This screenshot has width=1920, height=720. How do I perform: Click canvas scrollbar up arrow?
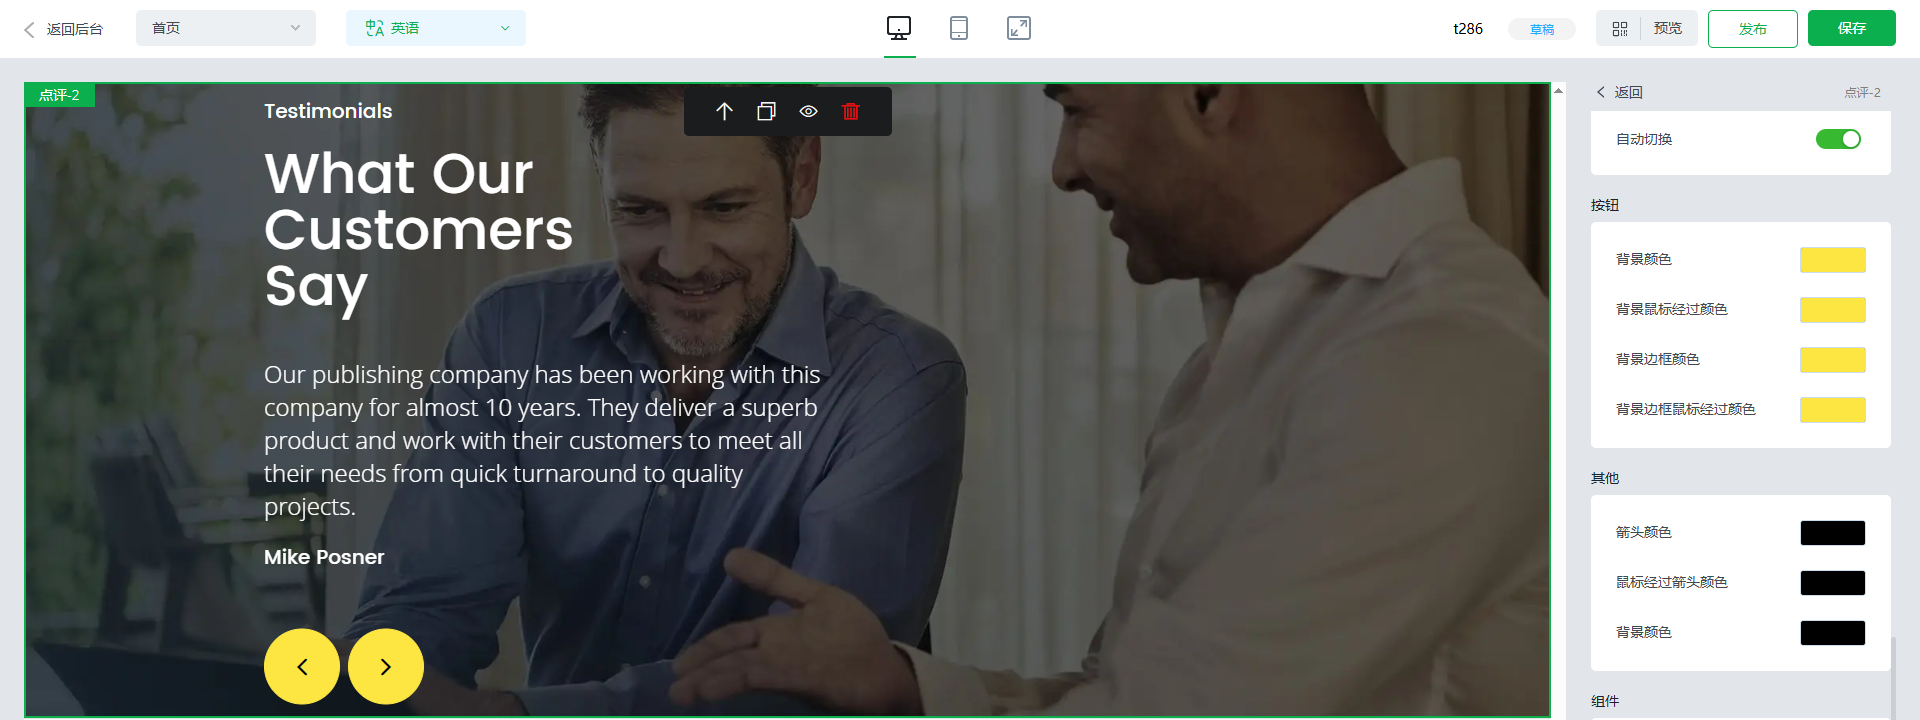coord(1558,91)
